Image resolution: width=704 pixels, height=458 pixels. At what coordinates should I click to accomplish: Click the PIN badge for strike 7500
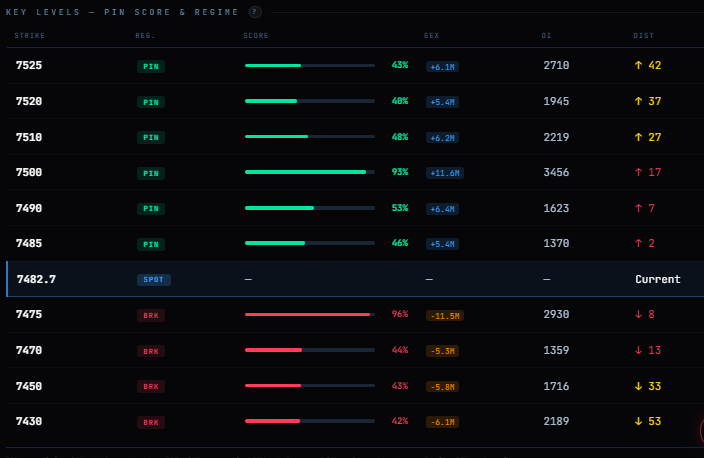[151, 173]
